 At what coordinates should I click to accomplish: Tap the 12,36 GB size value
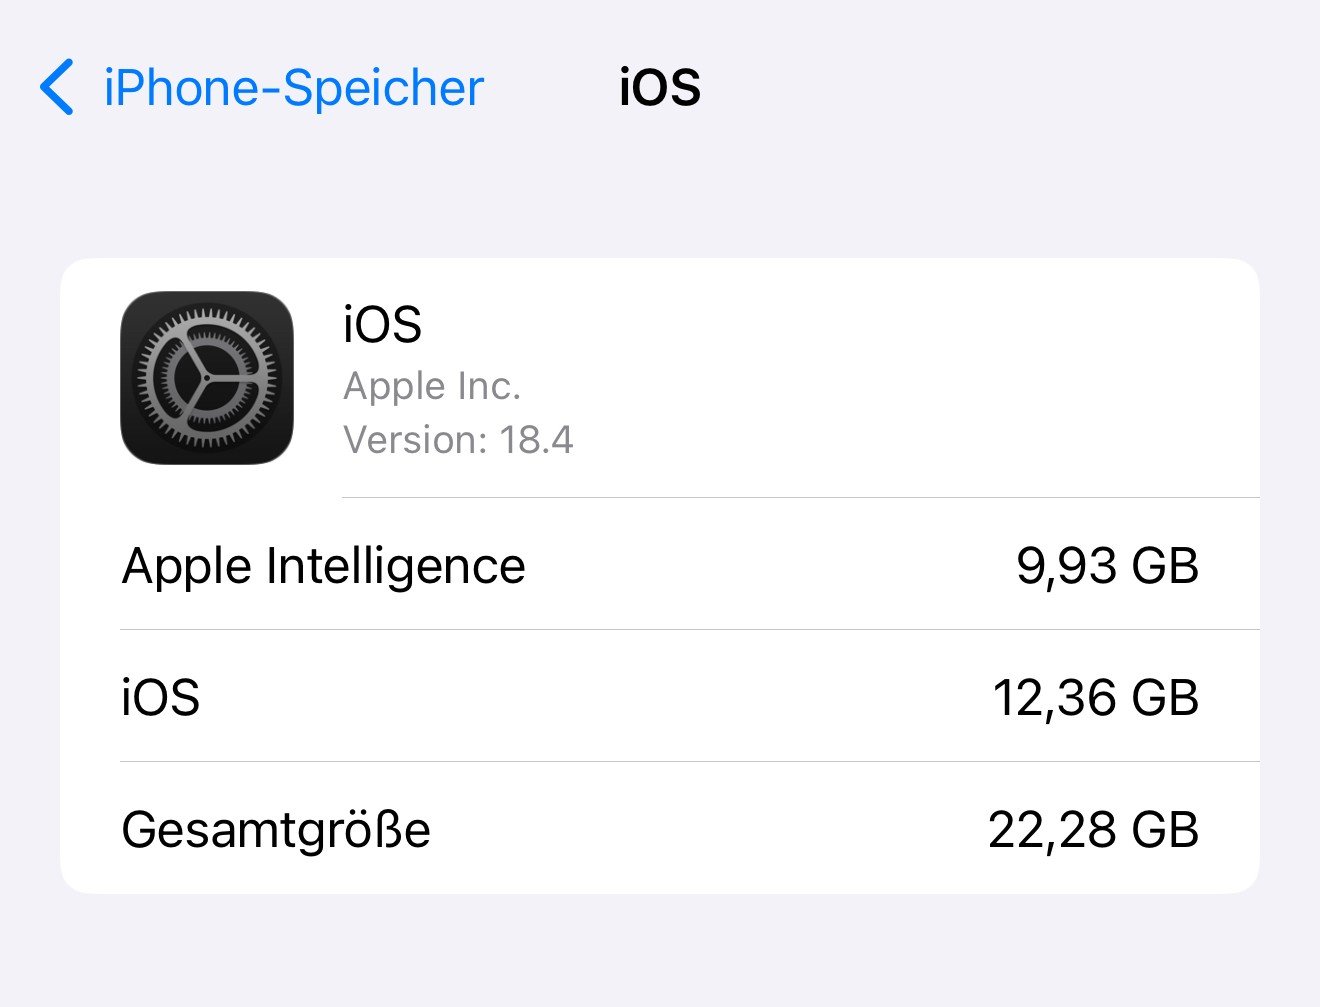click(x=1095, y=697)
